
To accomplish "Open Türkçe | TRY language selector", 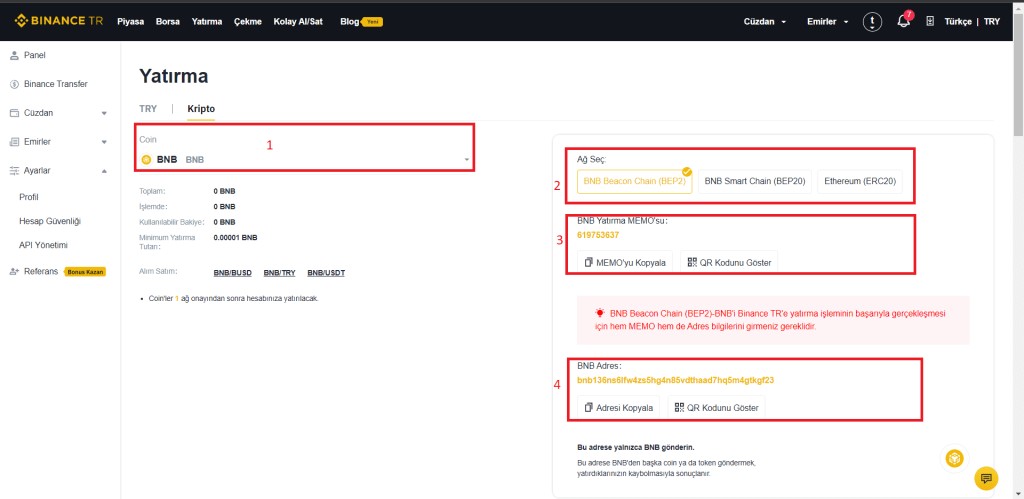I will (972, 22).
